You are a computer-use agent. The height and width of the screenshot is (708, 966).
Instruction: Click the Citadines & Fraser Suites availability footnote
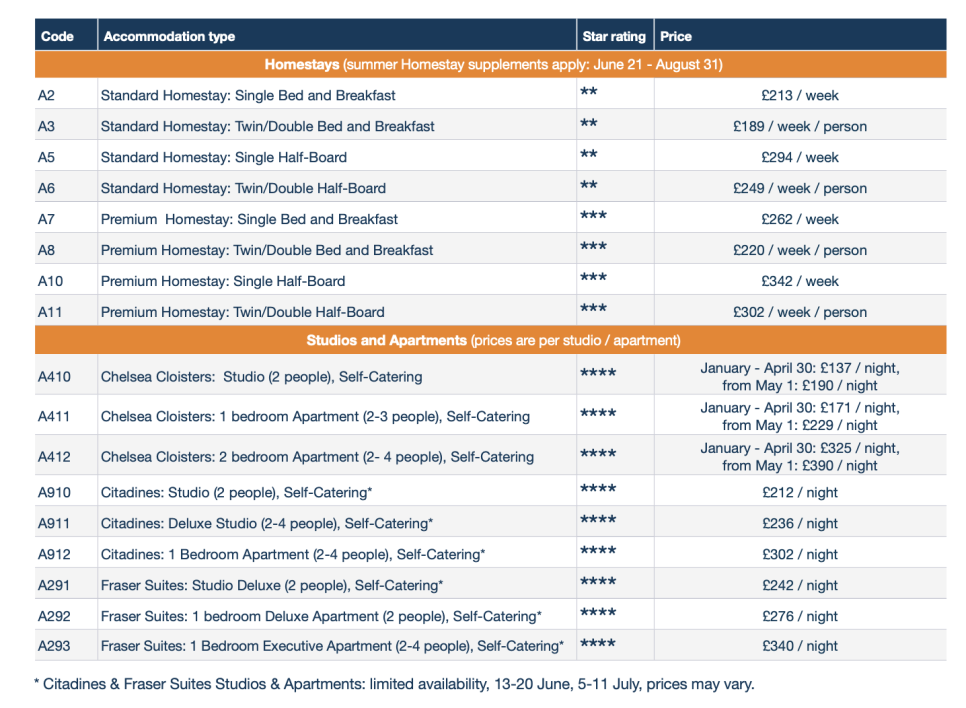394,684
